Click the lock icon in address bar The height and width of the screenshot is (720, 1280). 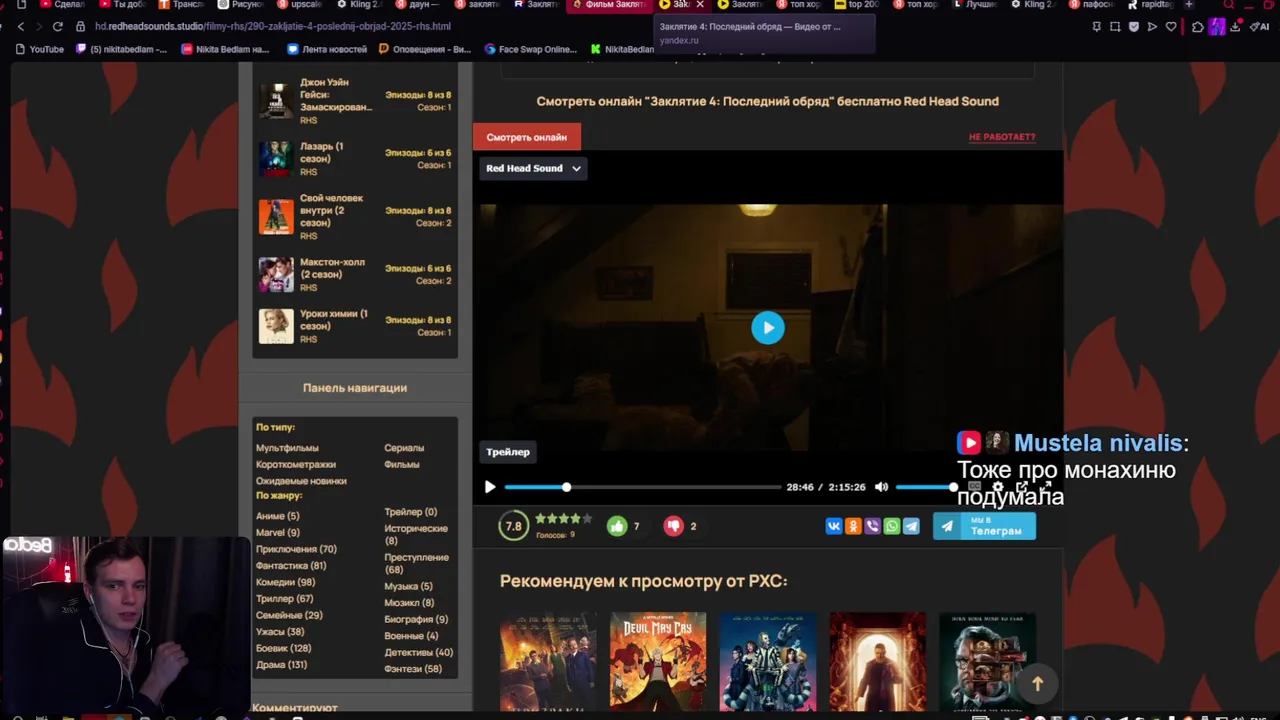82,27
